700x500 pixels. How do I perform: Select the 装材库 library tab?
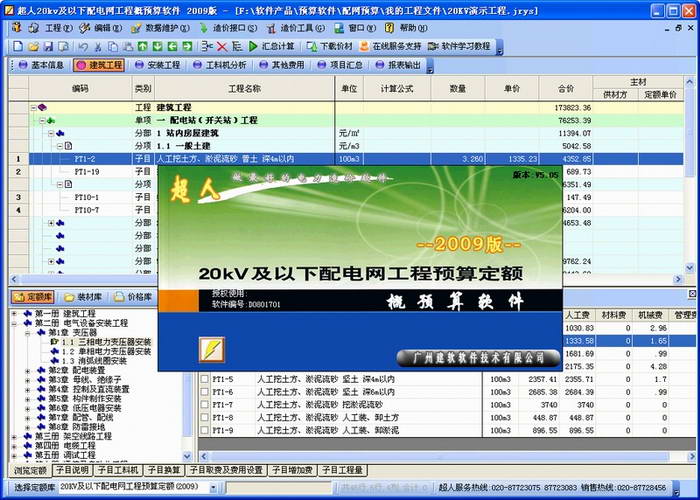83,297
